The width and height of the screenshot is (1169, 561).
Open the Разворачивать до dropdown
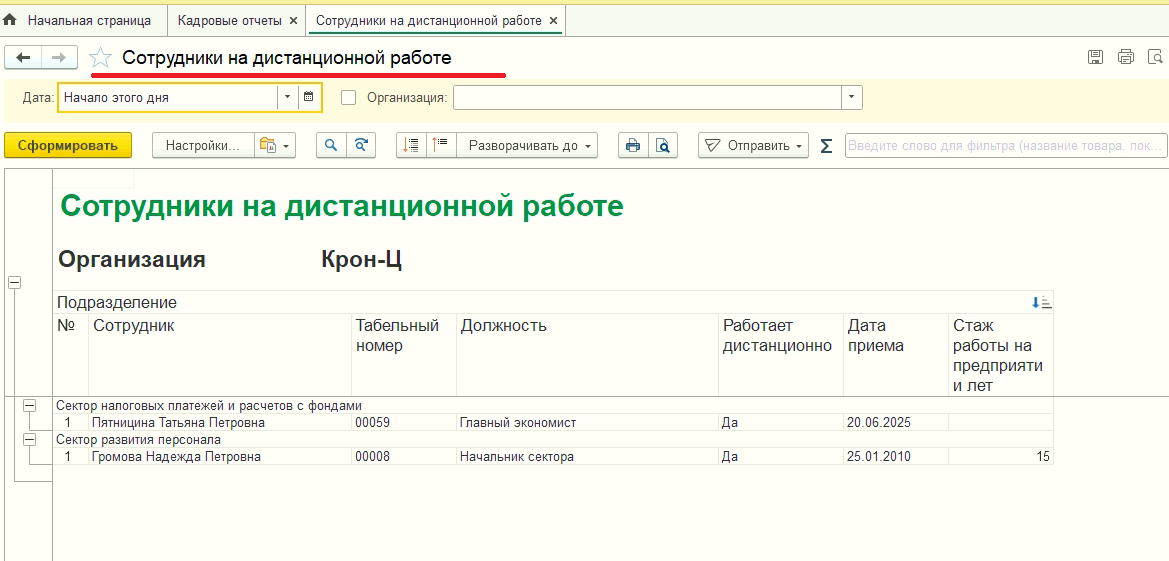pos(527,145)
